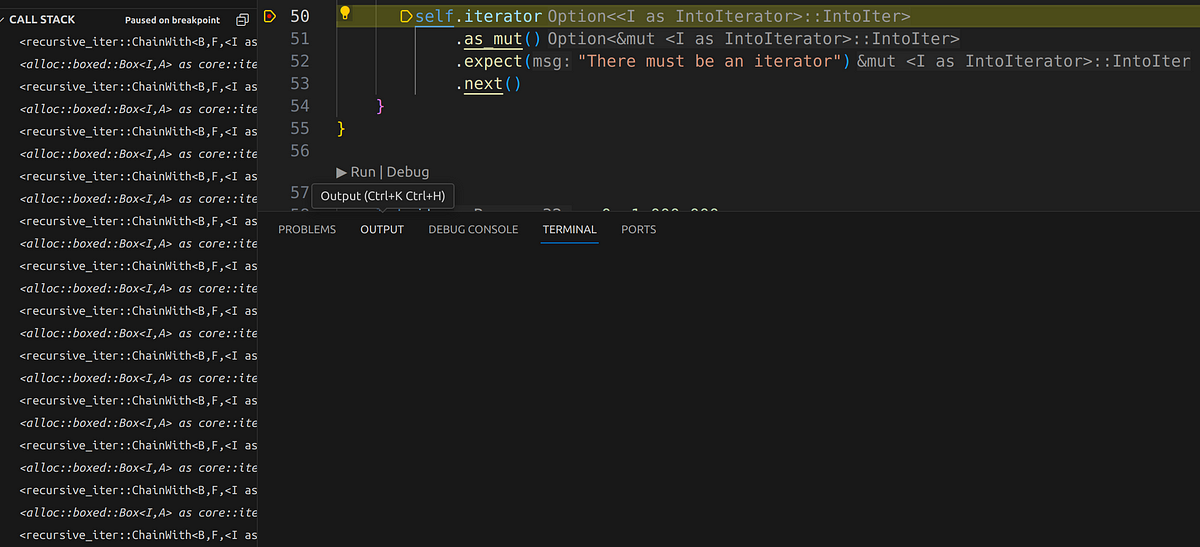Switch to the PROBLEMS panel tab
Image resolution: width=1200 pixels, height=547 pixels.
[307, 230]
